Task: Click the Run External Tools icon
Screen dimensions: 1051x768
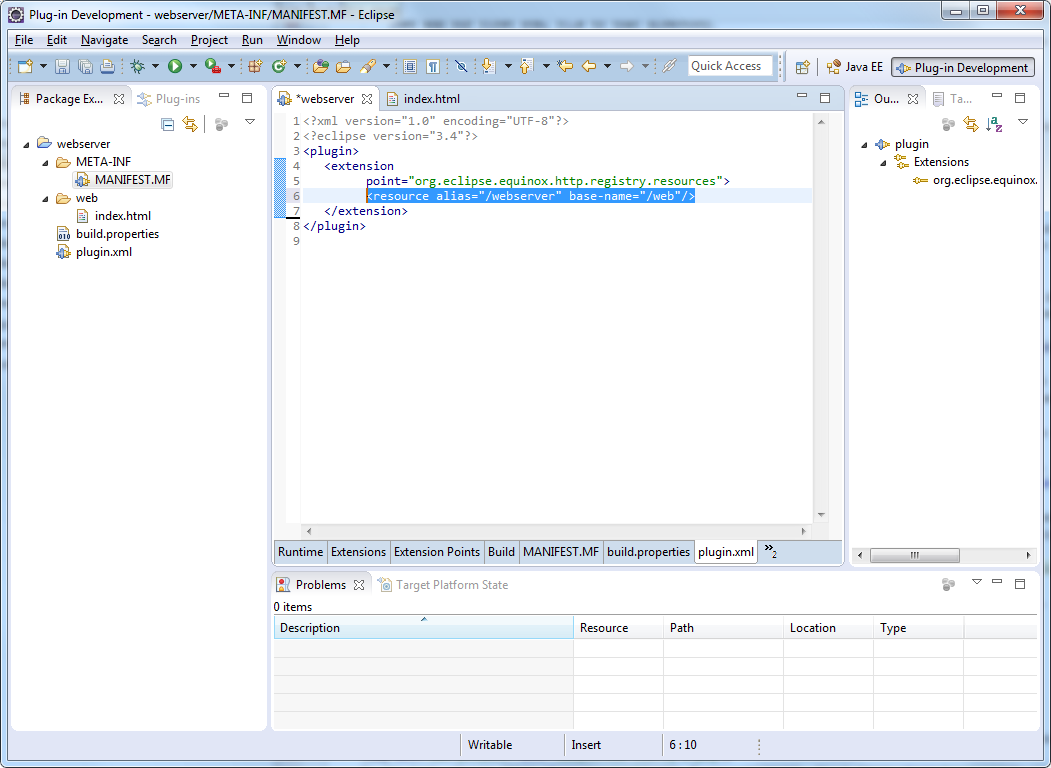Action: tap(212, 66)
